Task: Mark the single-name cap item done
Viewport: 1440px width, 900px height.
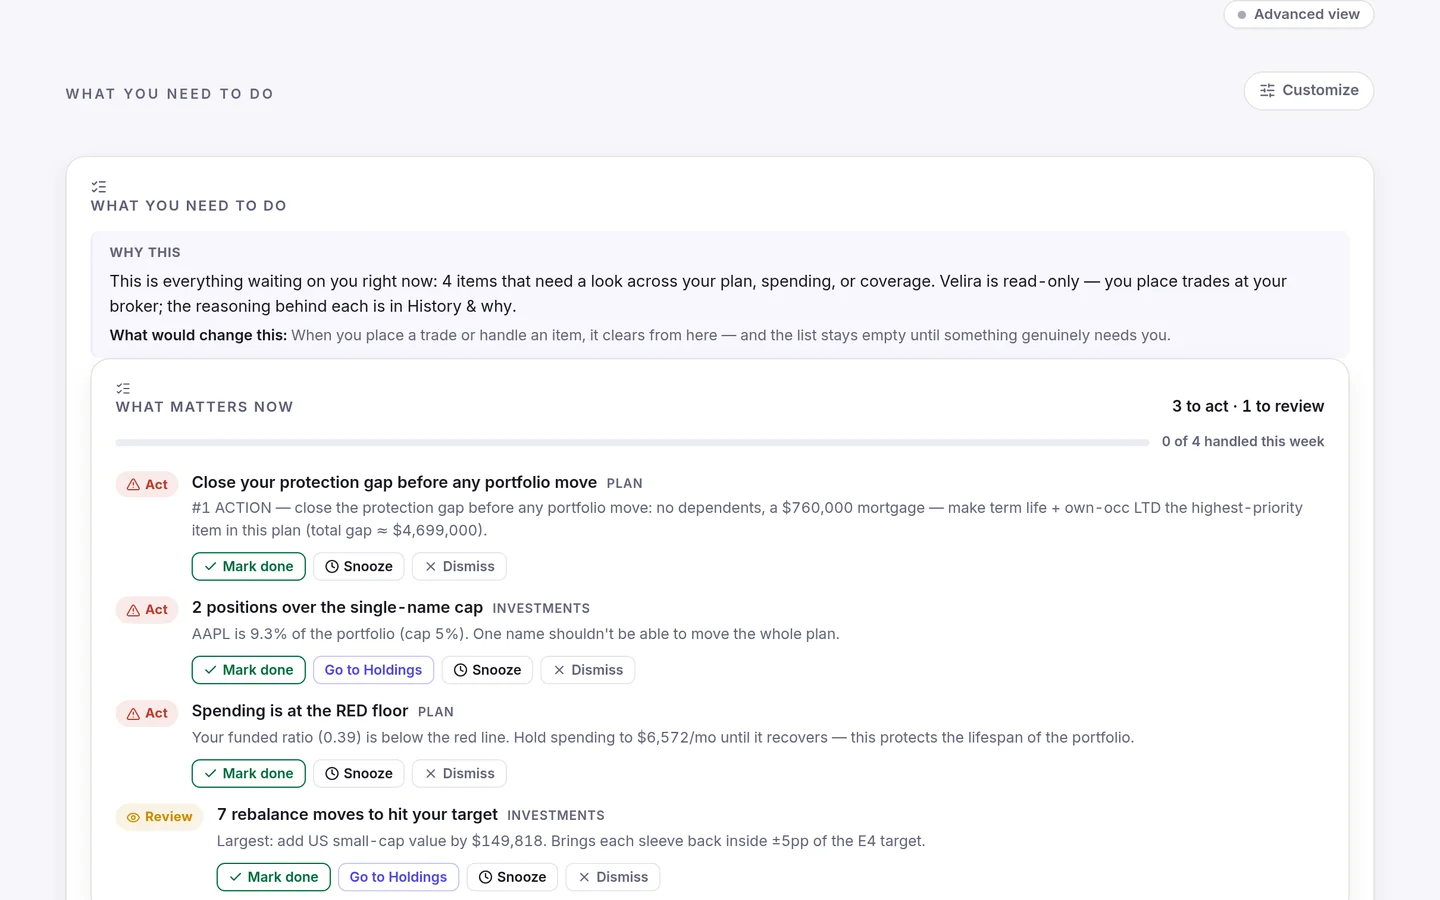Action: coord(248,670)
